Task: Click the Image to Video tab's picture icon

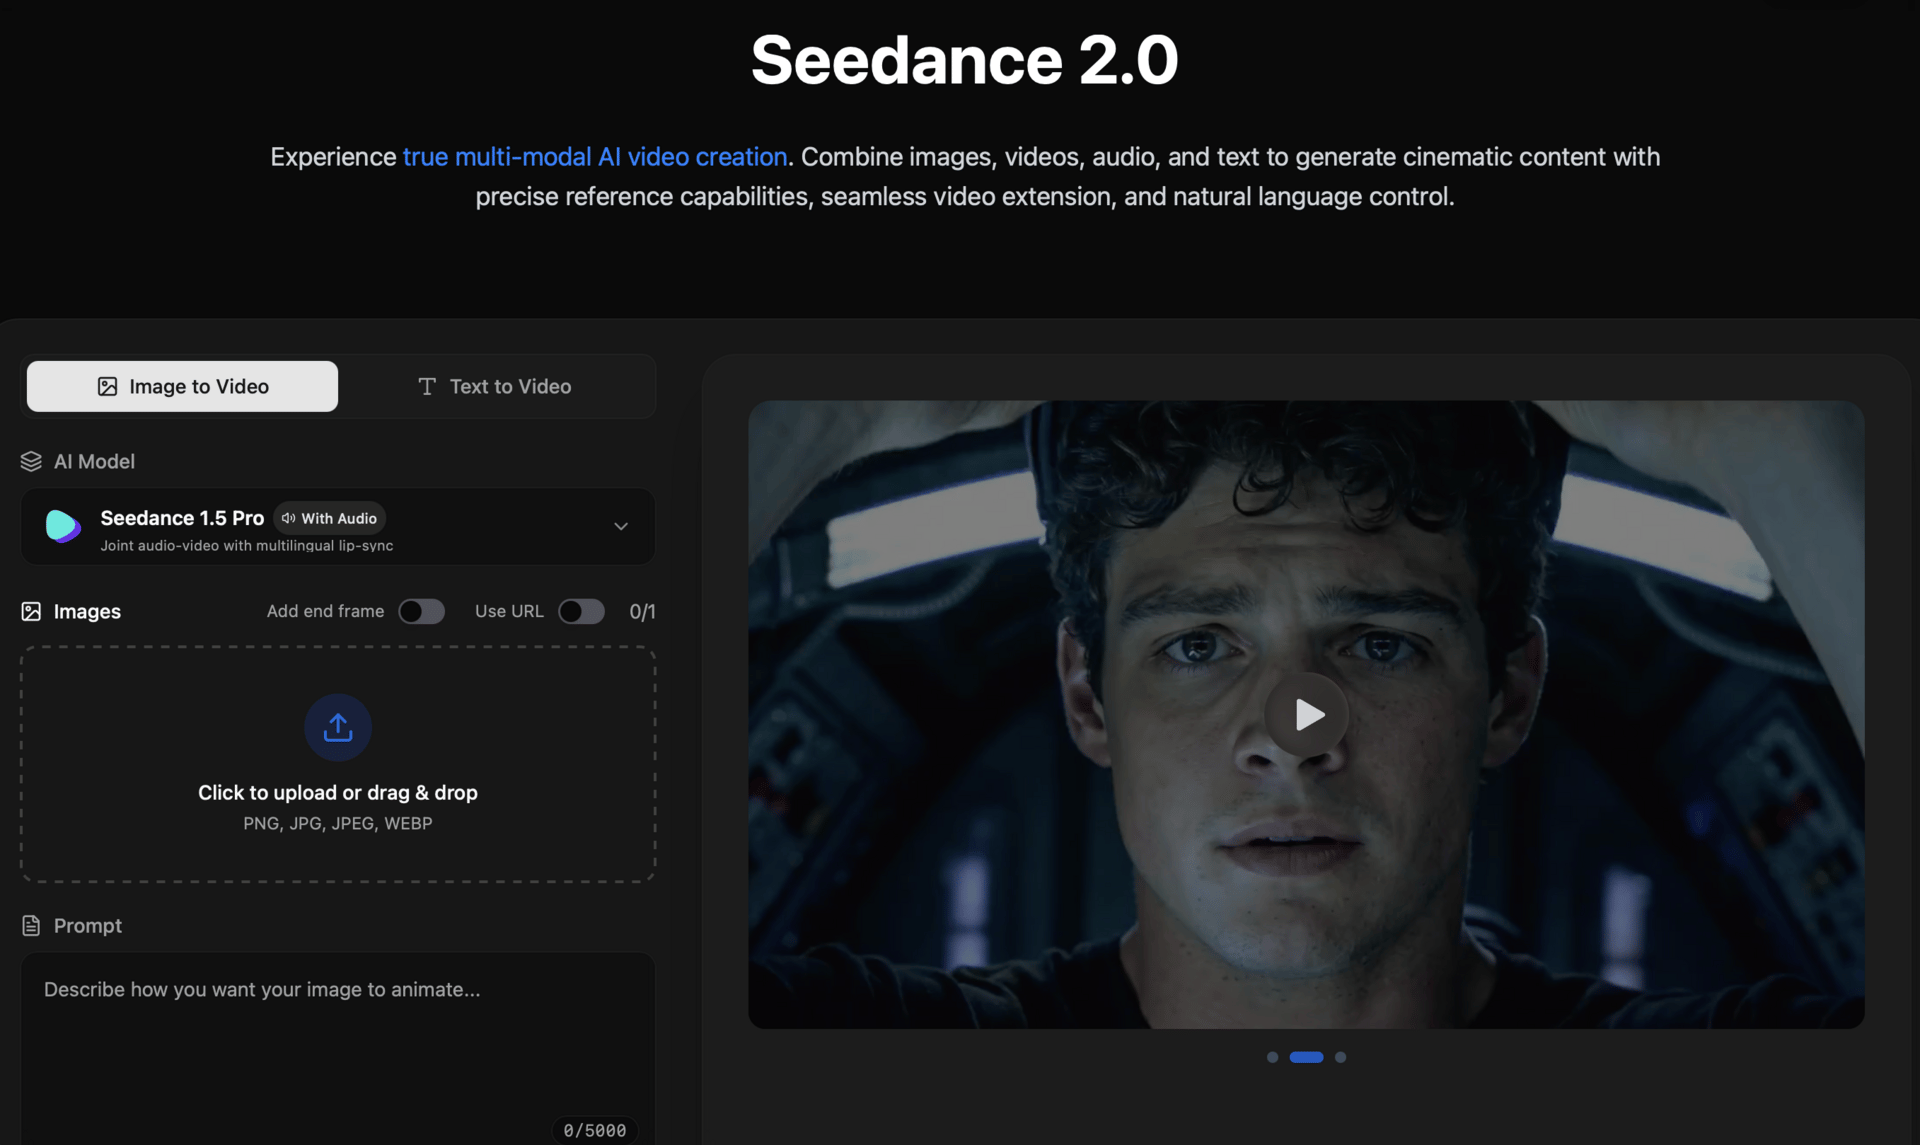Action: point(107,386)
